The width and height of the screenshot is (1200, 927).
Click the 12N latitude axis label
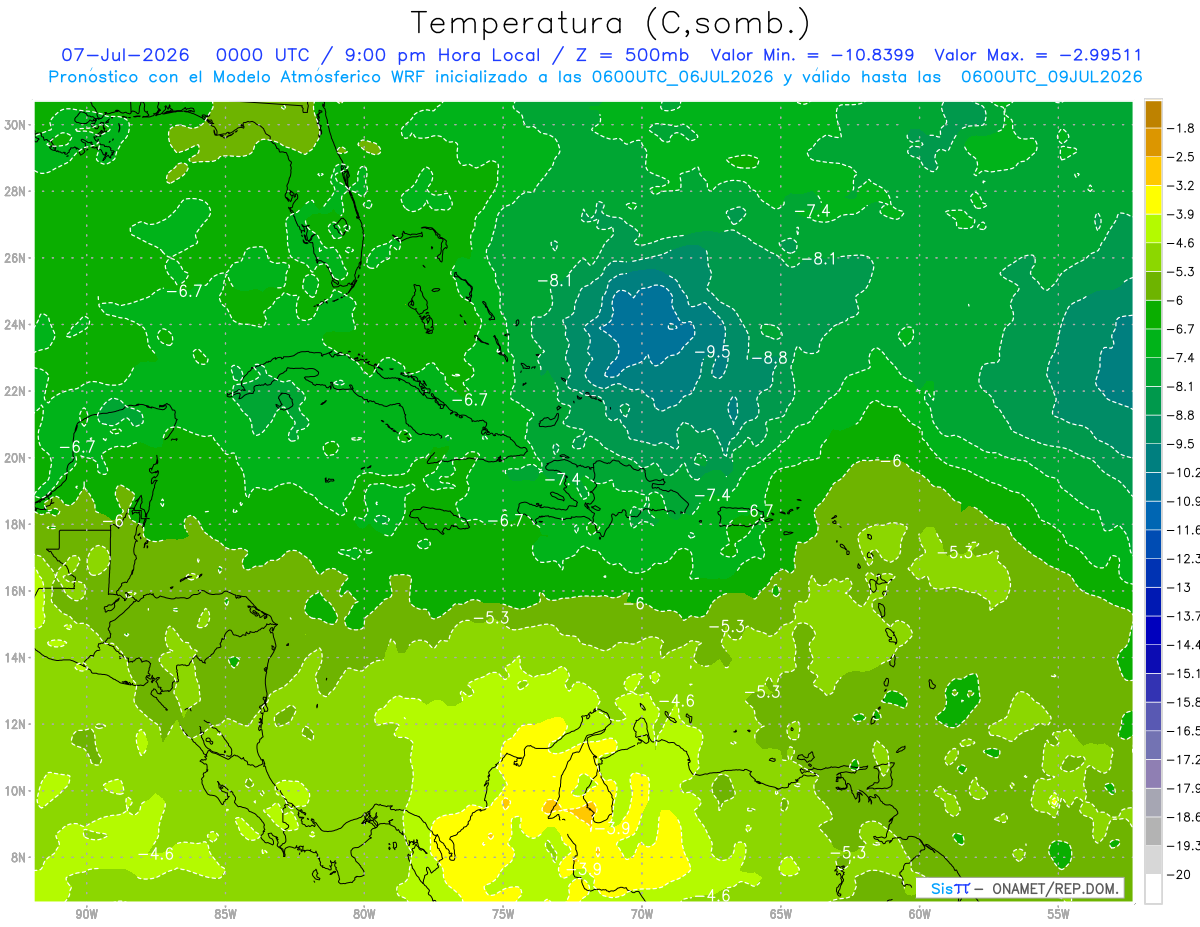pos(16,724)
